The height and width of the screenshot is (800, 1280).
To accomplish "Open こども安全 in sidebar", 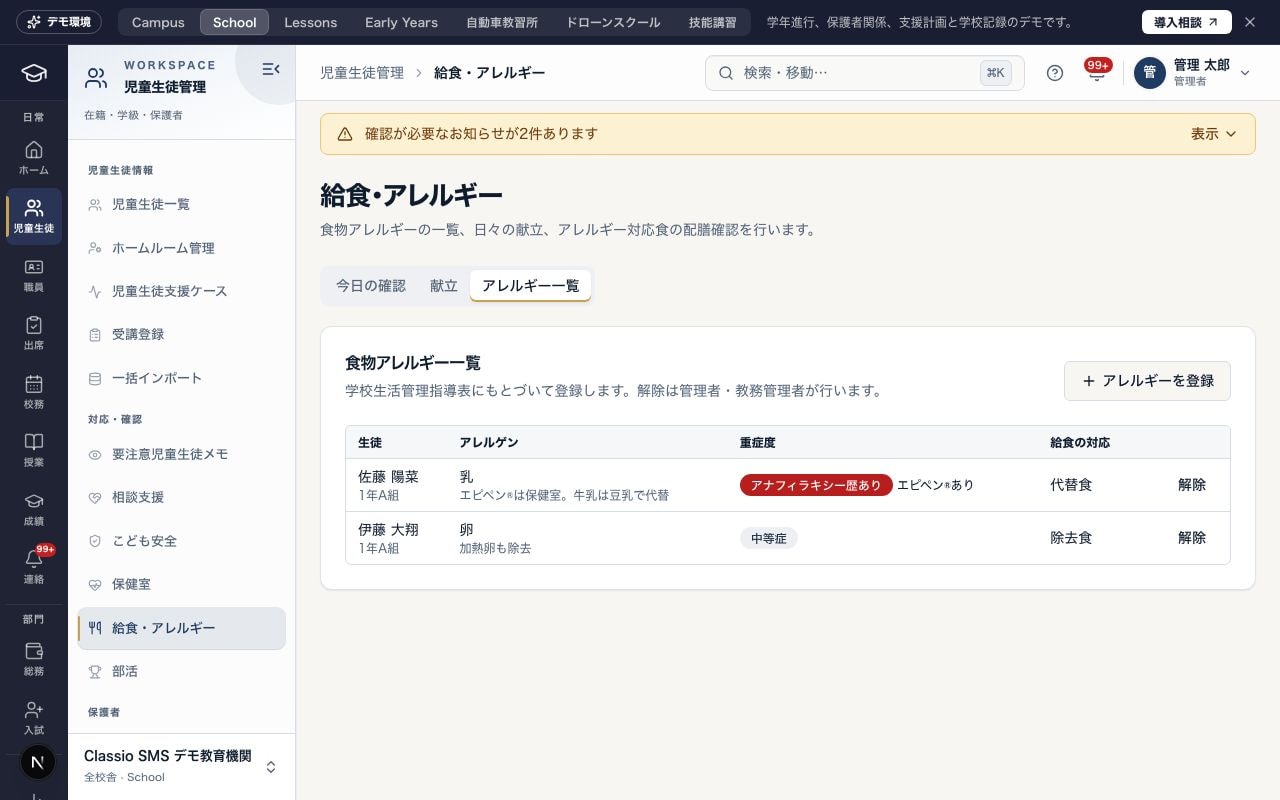I will (x=182, y=541).
